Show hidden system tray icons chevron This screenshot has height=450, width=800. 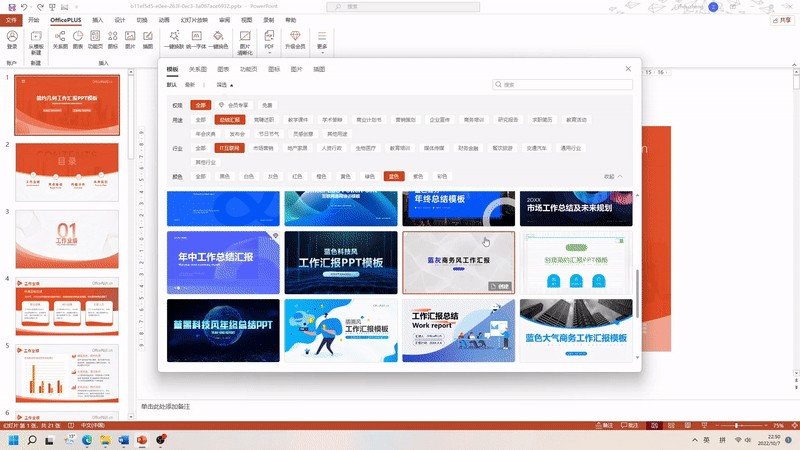[x=694, y=440]
